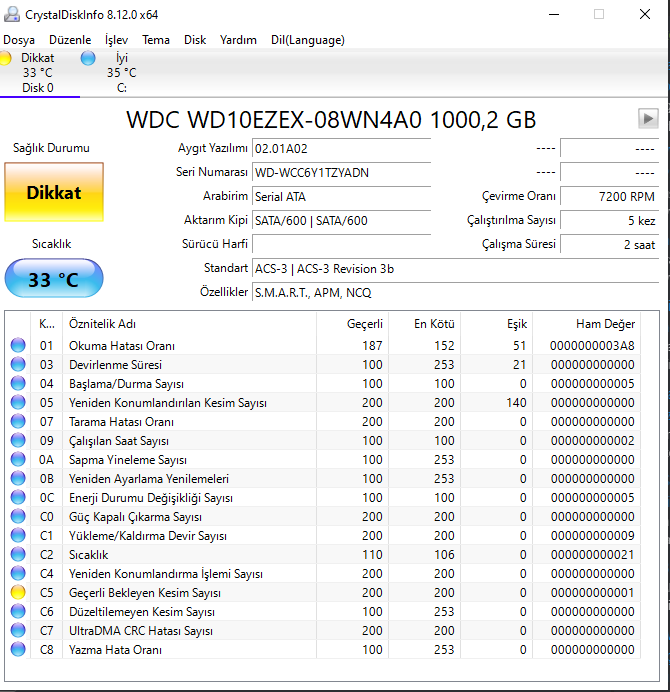
Task: Click the 7200 RPM rotation rate field
Action: click(610, 196)
